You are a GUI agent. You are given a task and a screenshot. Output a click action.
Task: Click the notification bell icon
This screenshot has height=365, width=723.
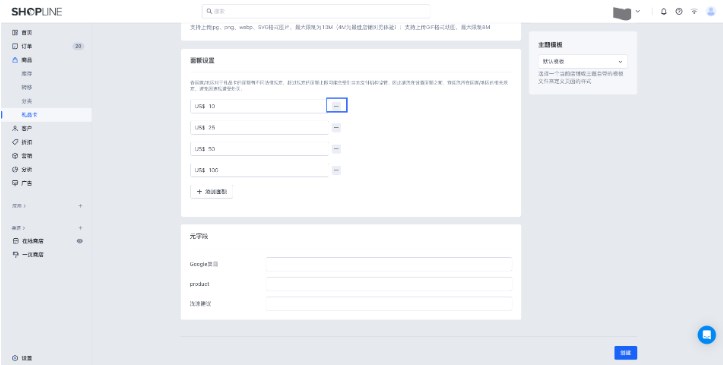(x=664, y=12)
